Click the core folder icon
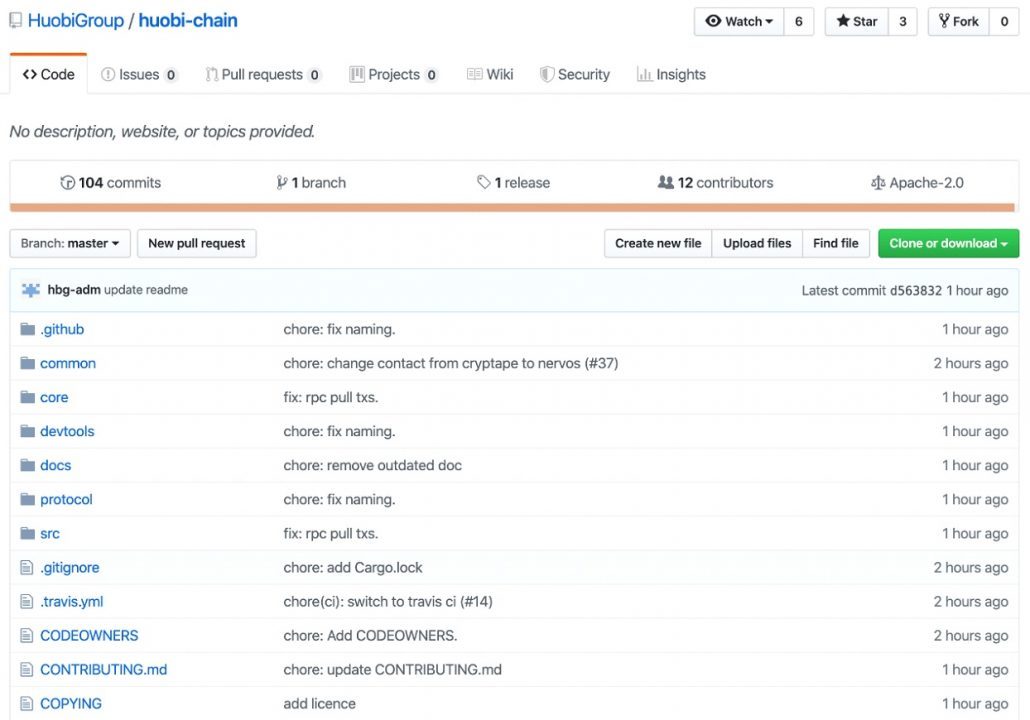 coord(27,397)
